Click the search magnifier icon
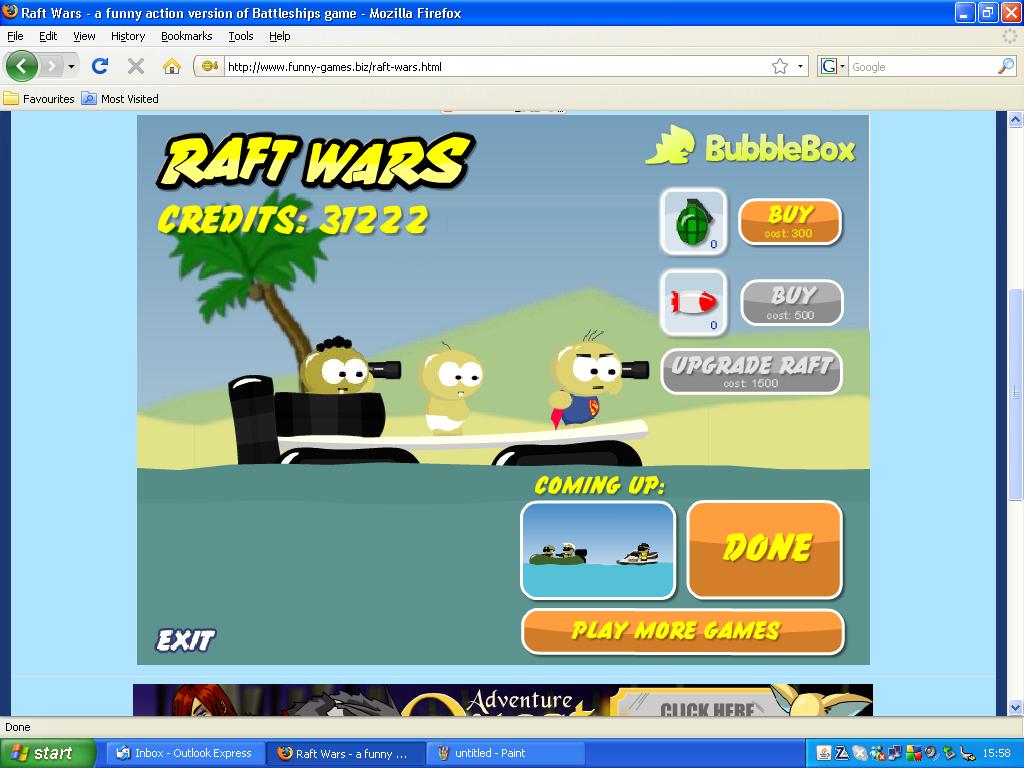1024x768 pixels. coord(1006,67)
